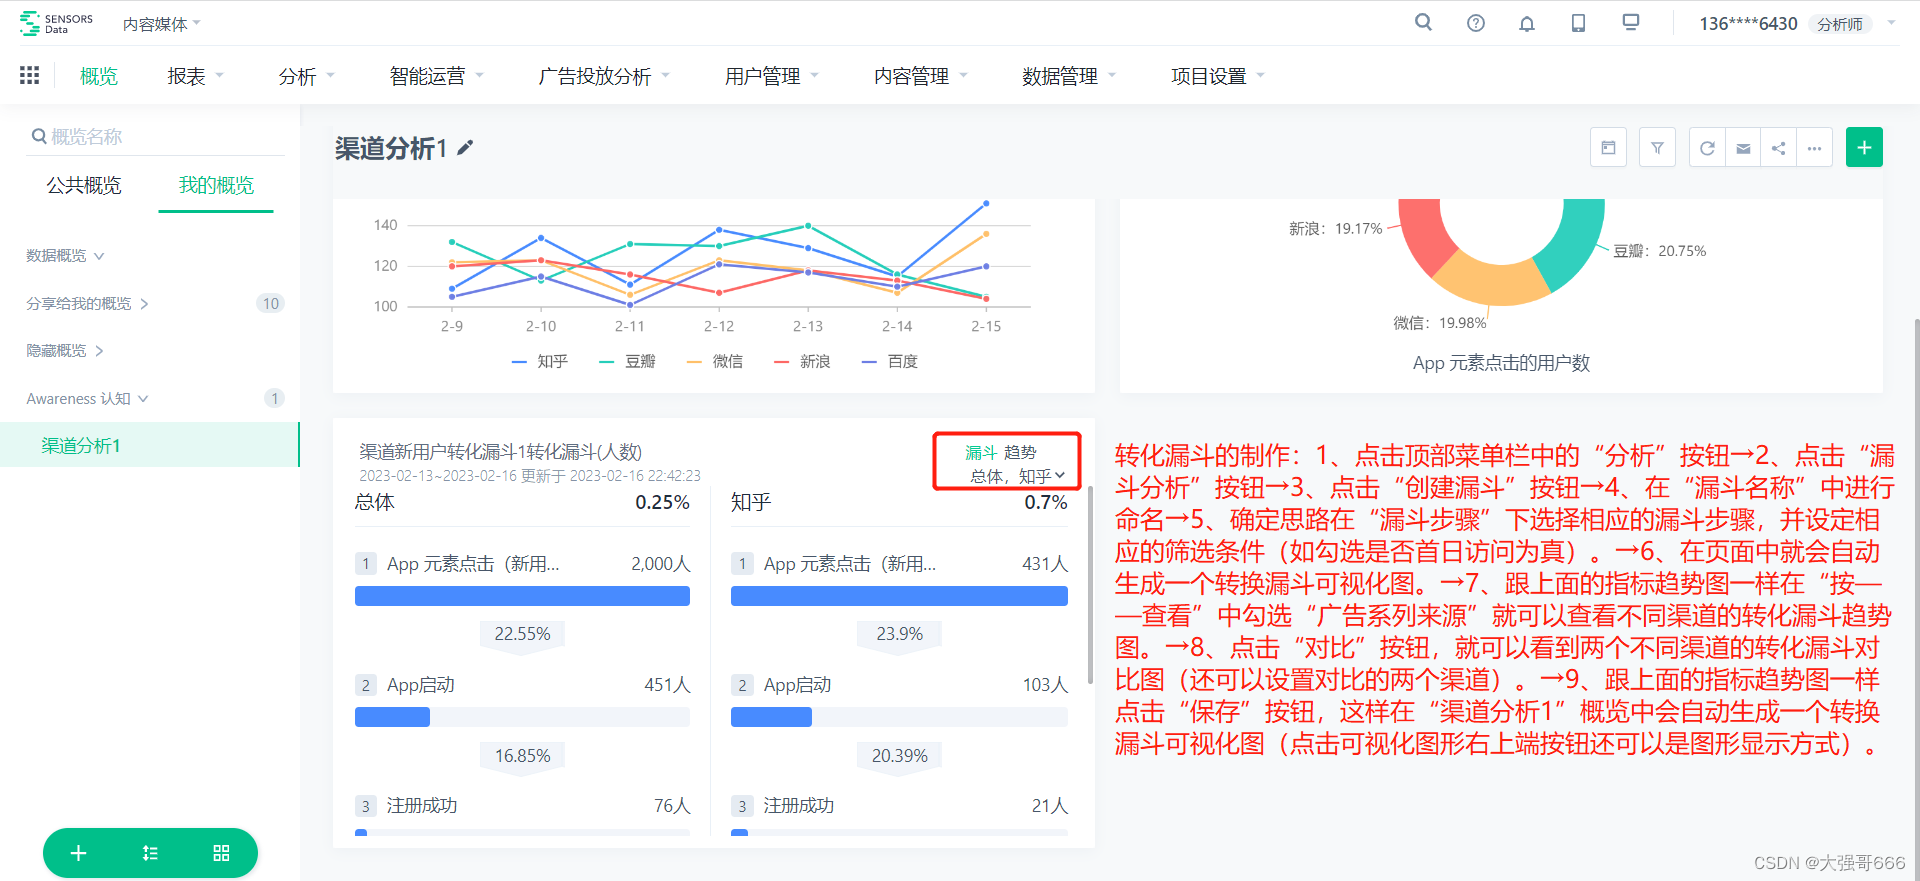Go to the 概览 main menu
1920x881 pixels.
(x=99, y=76)
